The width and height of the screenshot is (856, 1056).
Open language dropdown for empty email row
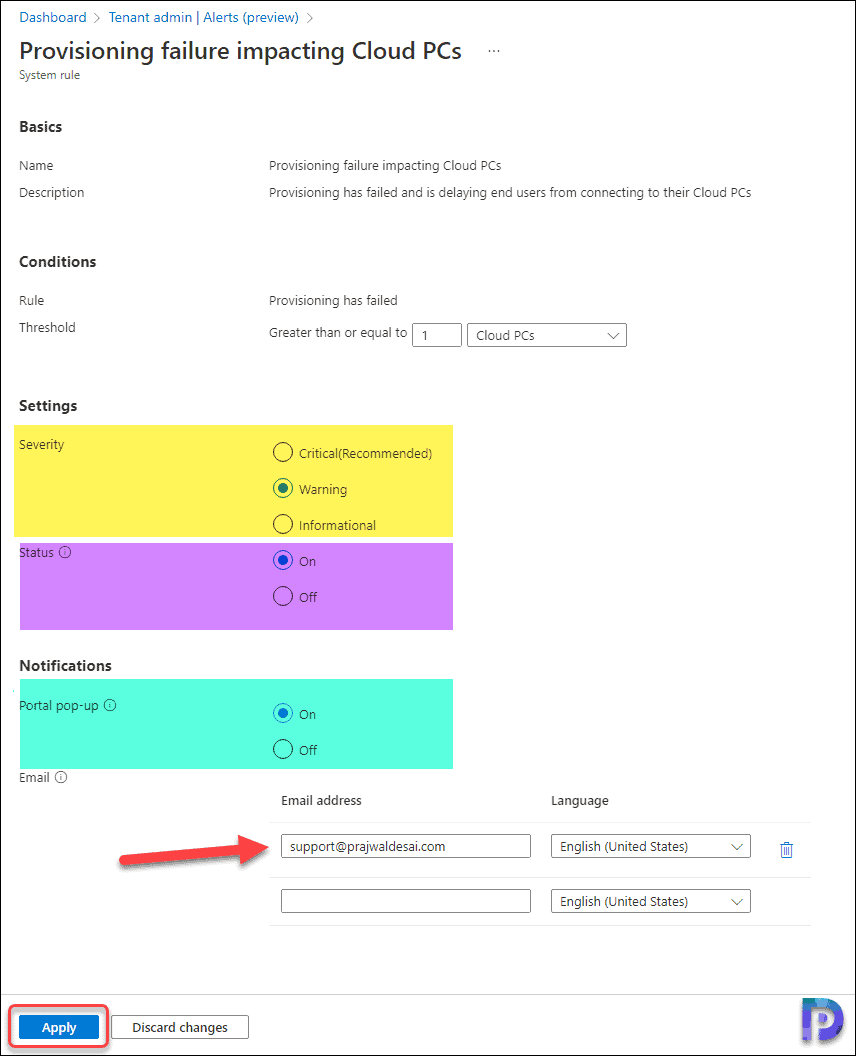coord(651,901)
